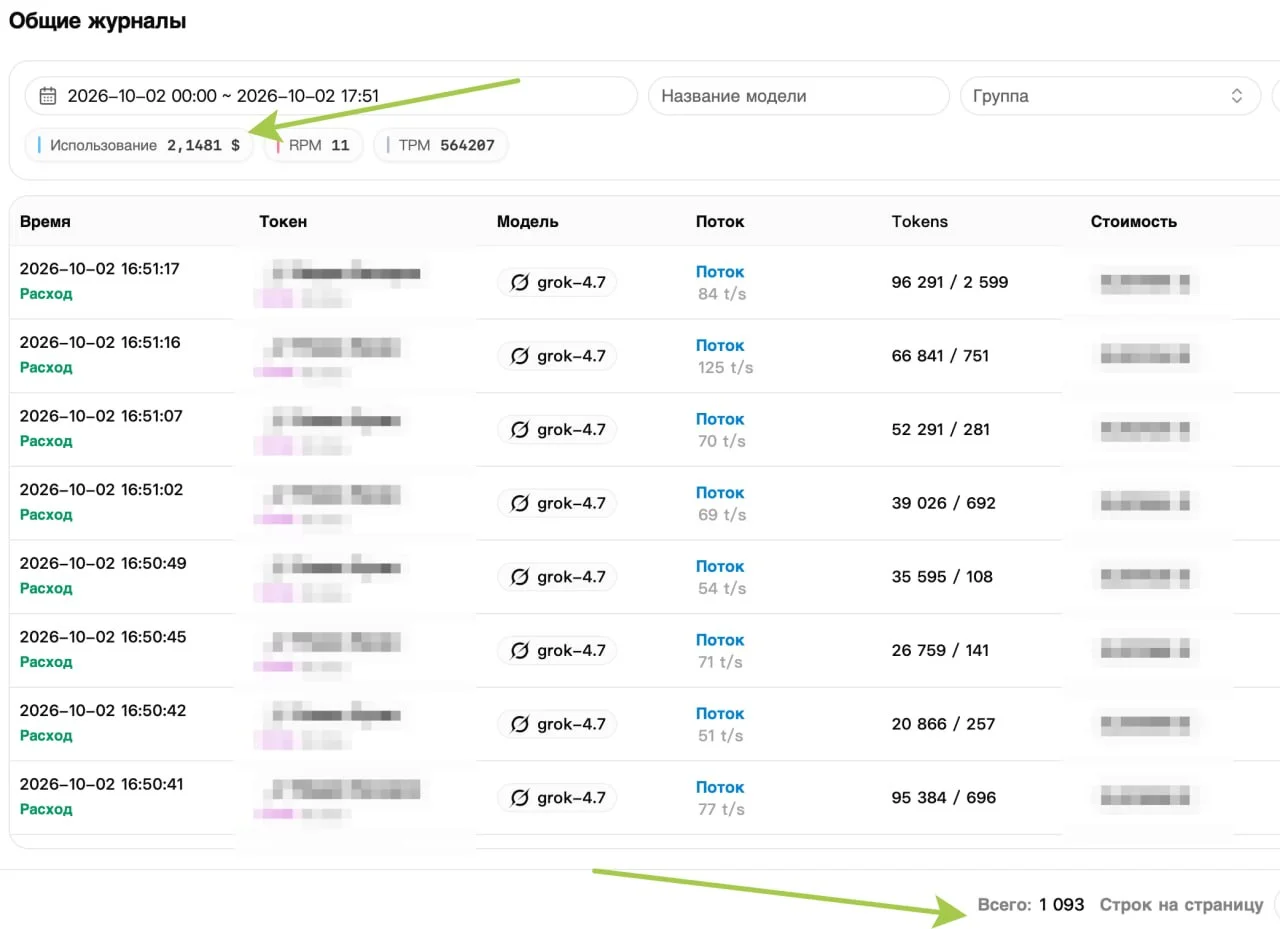Click token count 66 841 / 751
This screenshot has width=1280, height=929.
pyautogui.click(x=940, y=356)
